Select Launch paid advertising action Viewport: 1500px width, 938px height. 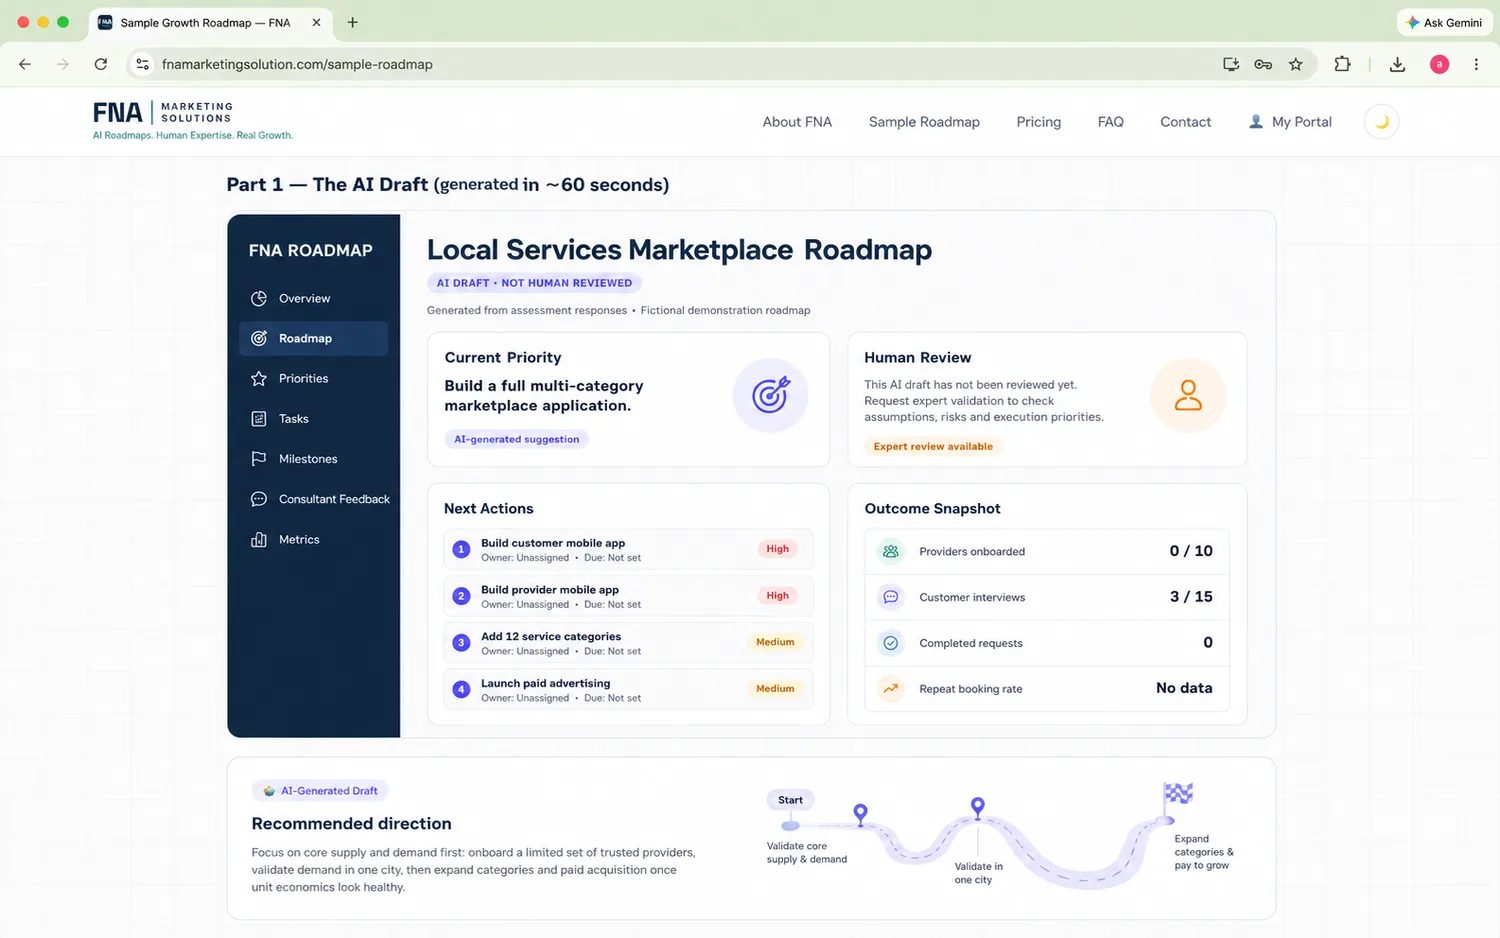click(x=628, y=689)
